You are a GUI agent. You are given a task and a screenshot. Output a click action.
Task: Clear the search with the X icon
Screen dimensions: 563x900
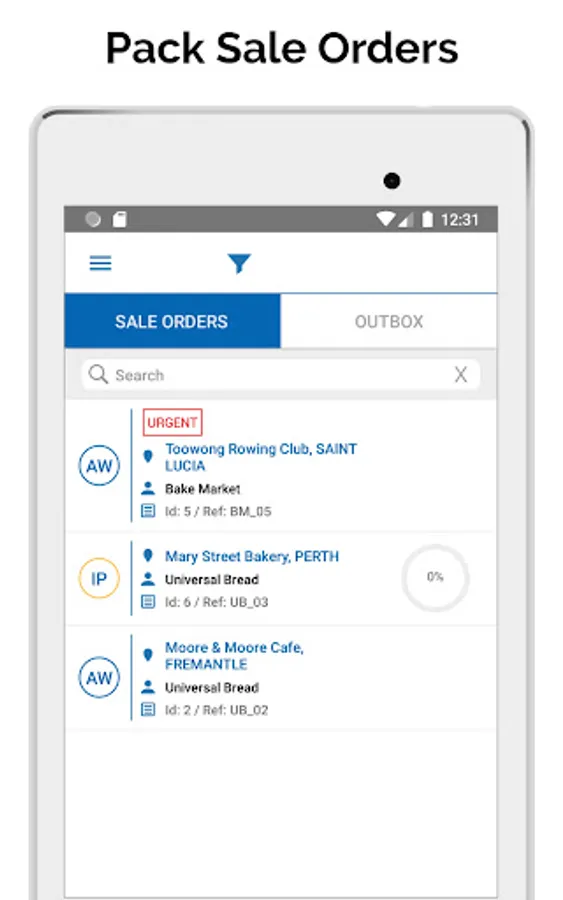click(x=460, y=374)
